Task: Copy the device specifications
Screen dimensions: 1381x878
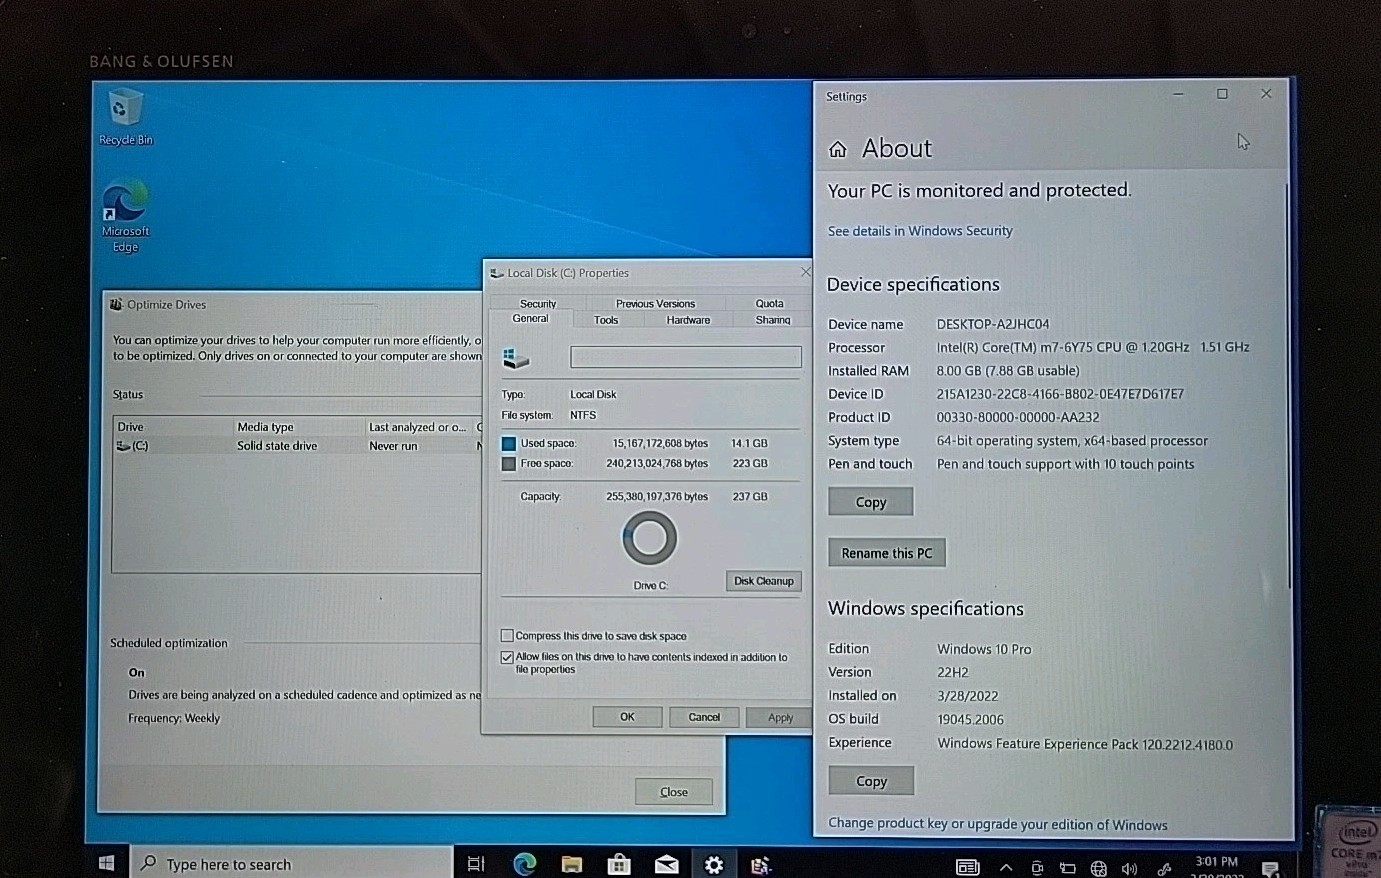Action: point(871,502)
